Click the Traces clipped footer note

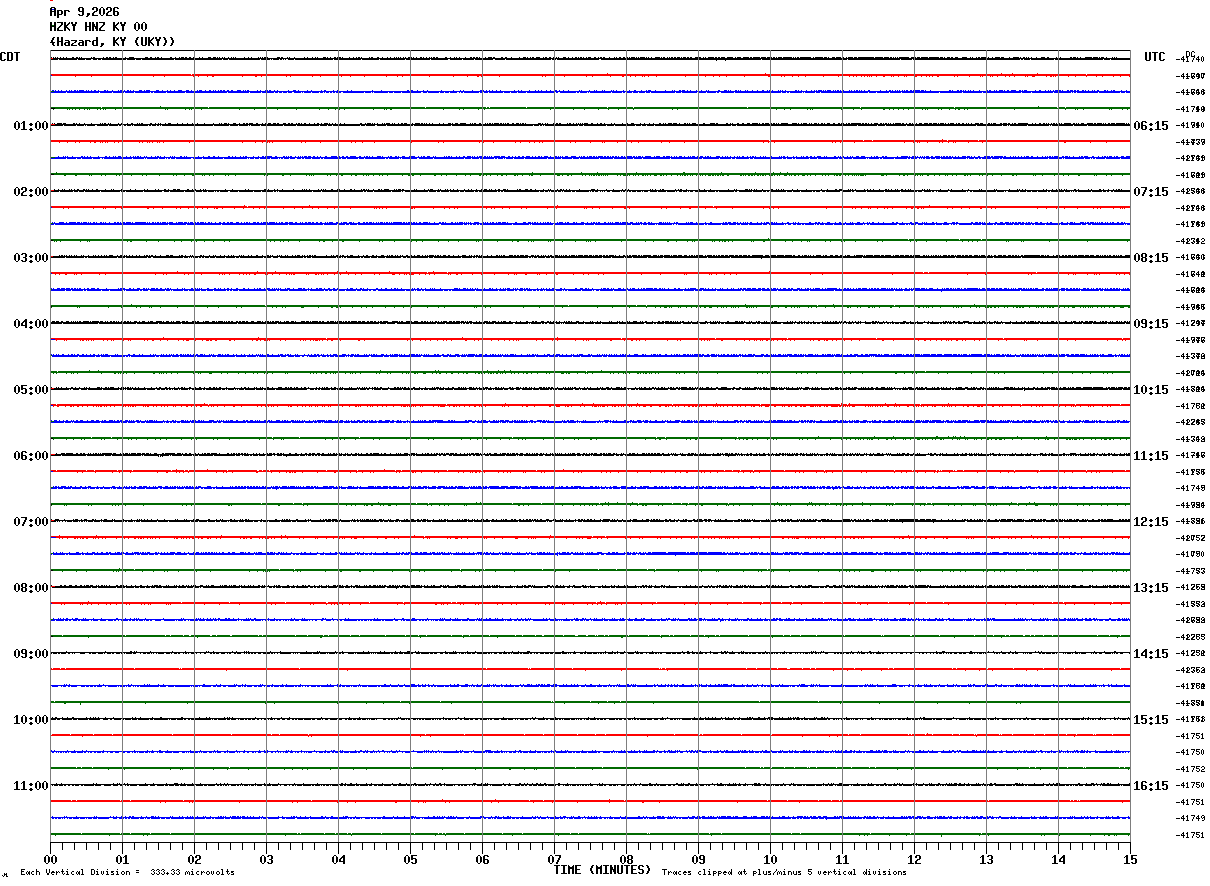(784, 873)
